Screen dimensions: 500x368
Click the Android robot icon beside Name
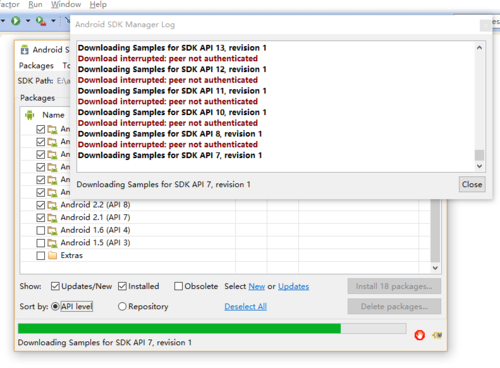pos(29,115)
